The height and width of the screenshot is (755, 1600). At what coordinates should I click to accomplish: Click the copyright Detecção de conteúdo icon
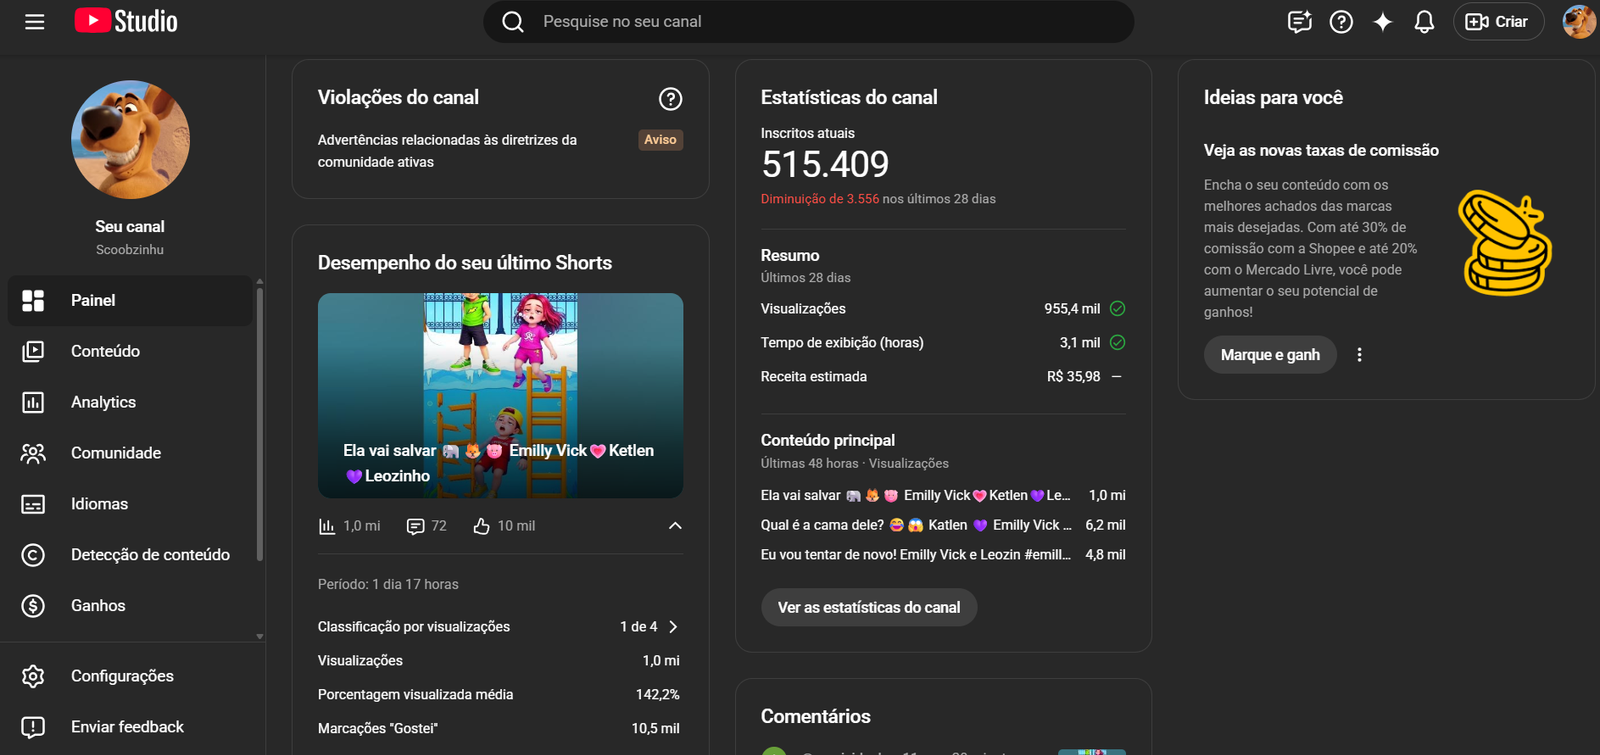coord(33,555)
